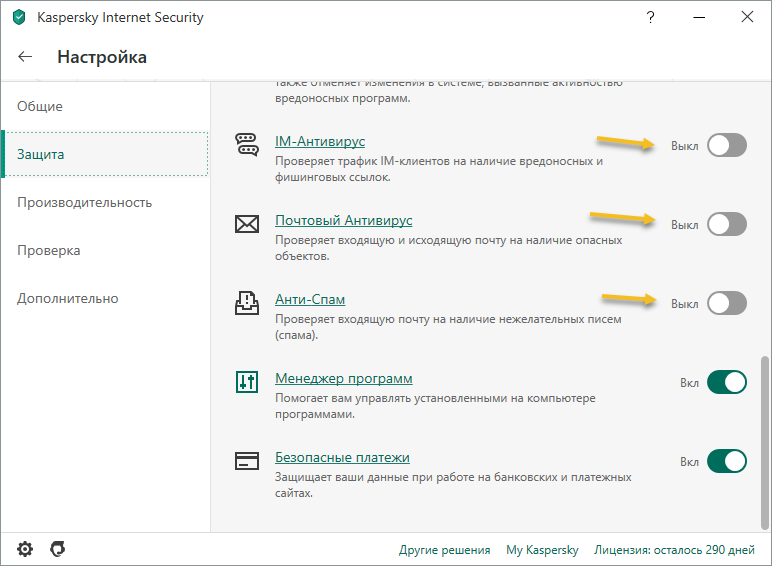772x566 pixels.
Task: Go back using the arrow icon
Action: (x=25, y=57)
